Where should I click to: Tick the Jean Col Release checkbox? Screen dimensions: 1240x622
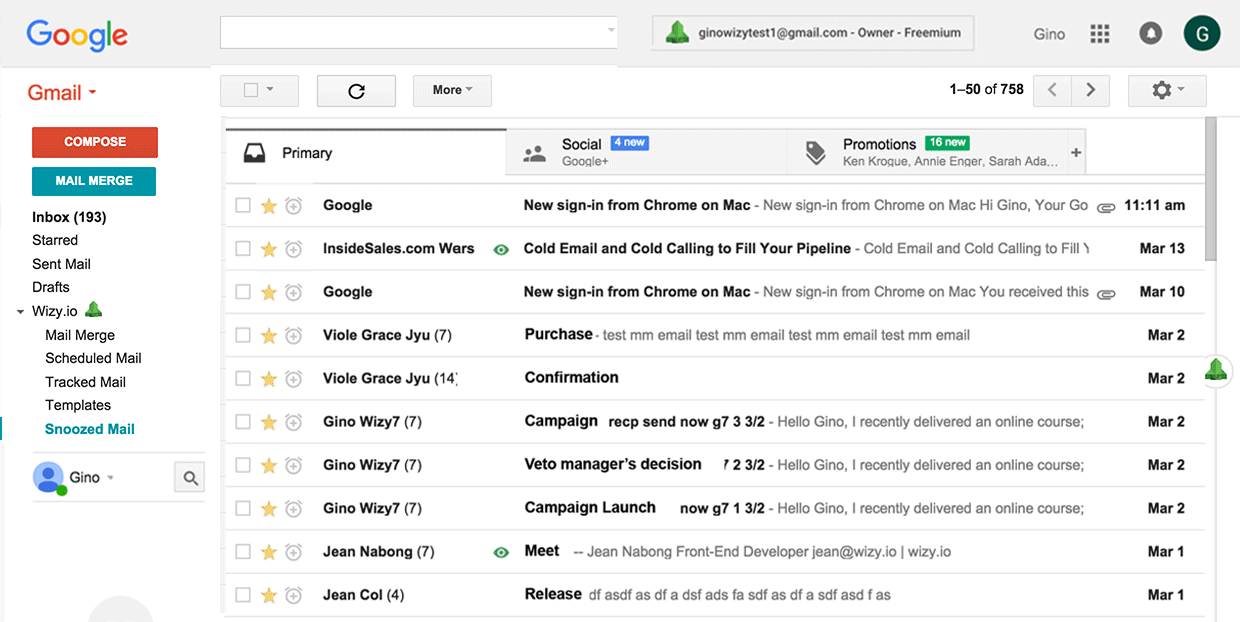click(243, 595)
